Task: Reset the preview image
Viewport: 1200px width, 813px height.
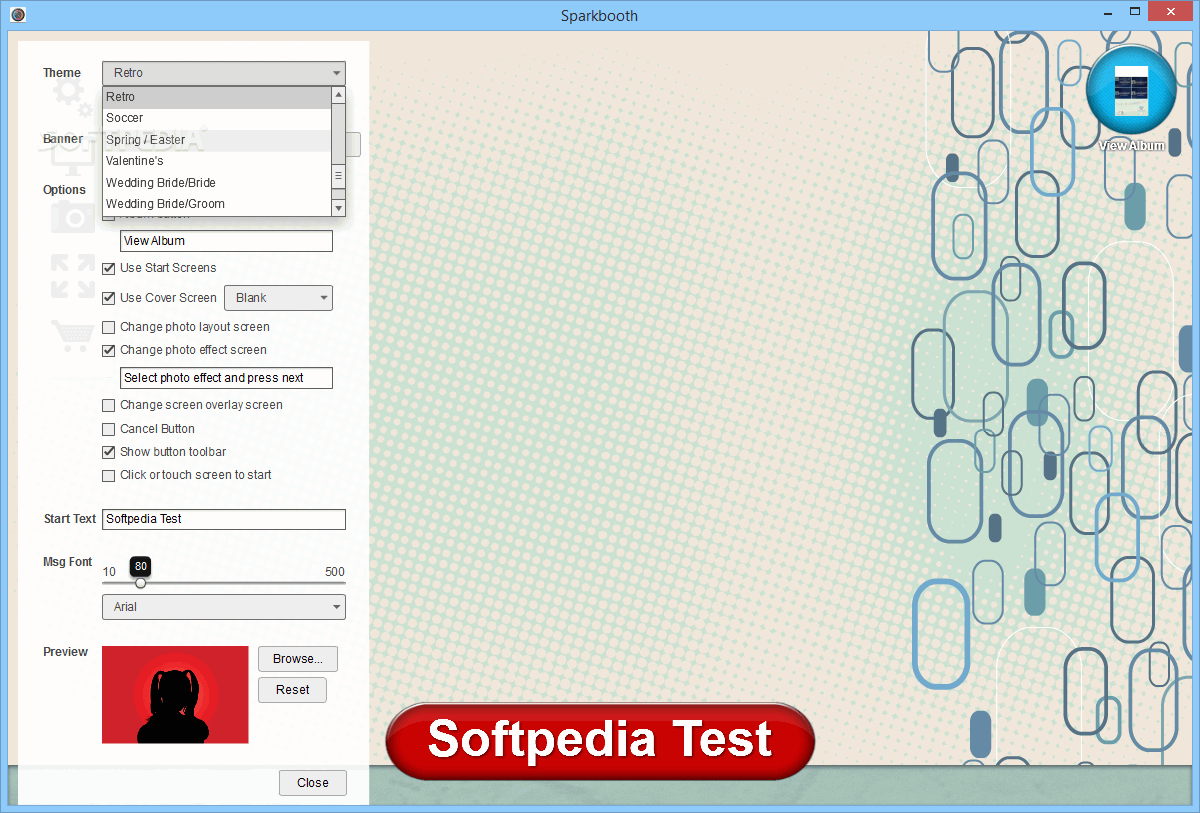Action: coord(293,690)
